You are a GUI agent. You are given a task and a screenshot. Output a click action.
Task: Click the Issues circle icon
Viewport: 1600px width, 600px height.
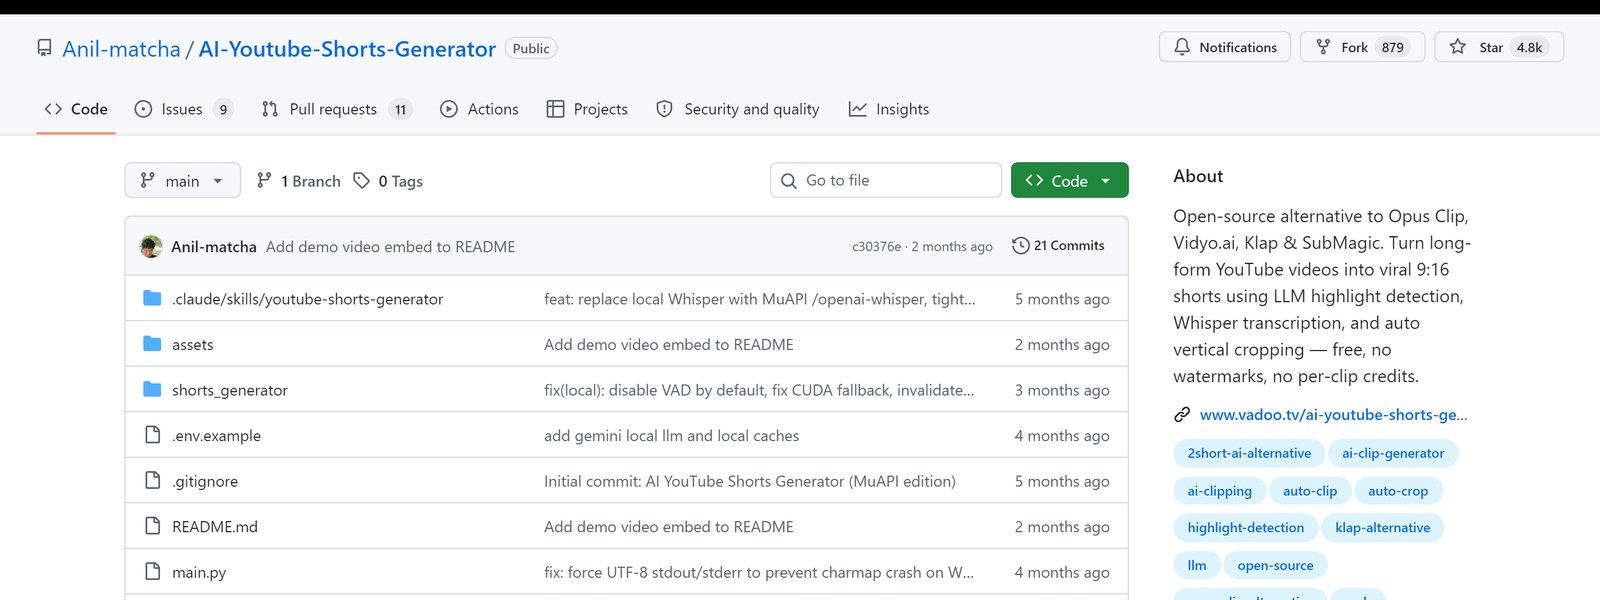click(x=143, y=109)
